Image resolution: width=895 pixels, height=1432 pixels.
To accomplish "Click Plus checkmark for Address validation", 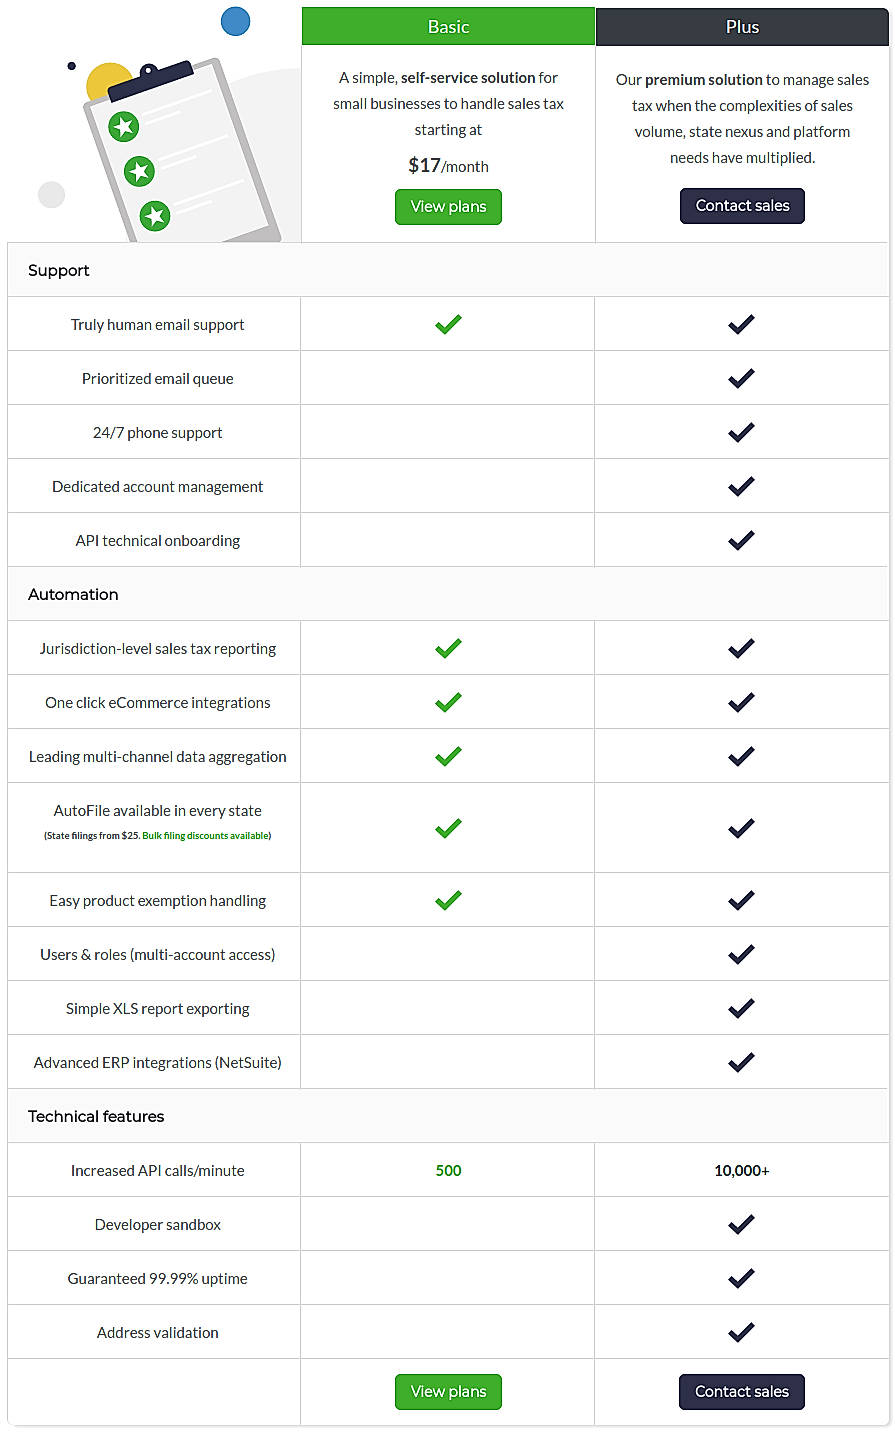I will (x=741, y=1332).
